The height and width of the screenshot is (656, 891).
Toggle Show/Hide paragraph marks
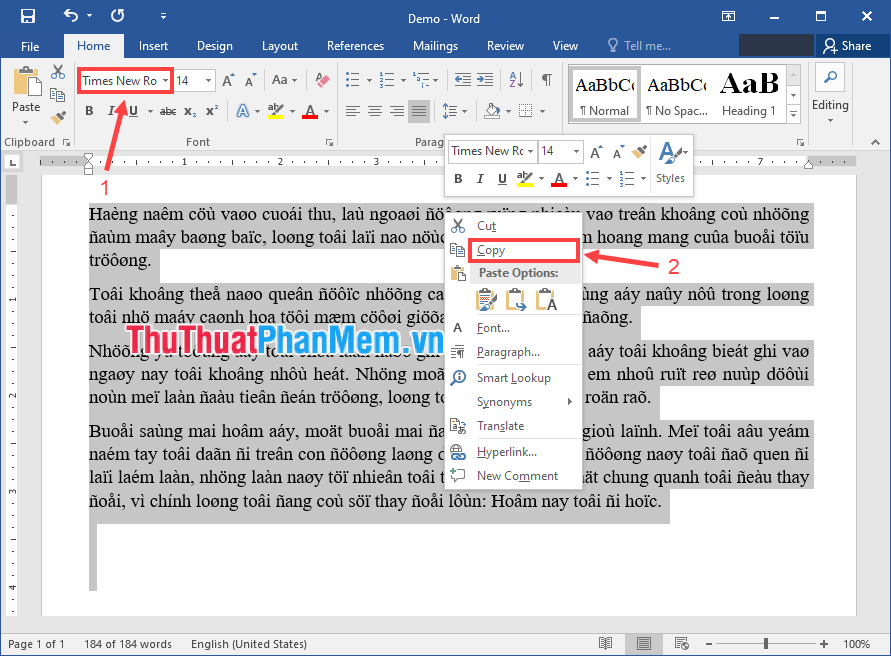pyautogui.click(x=546, y=79)
